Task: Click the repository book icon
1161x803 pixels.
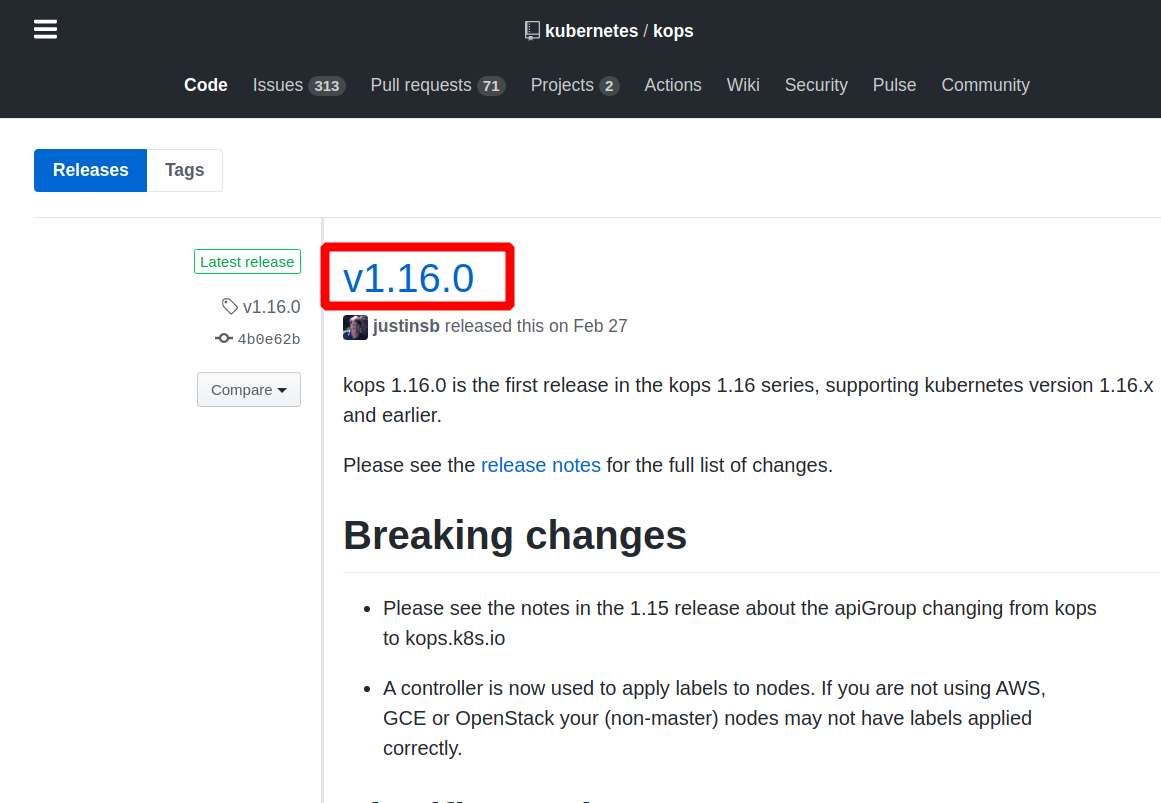Action: pos(532,30)
